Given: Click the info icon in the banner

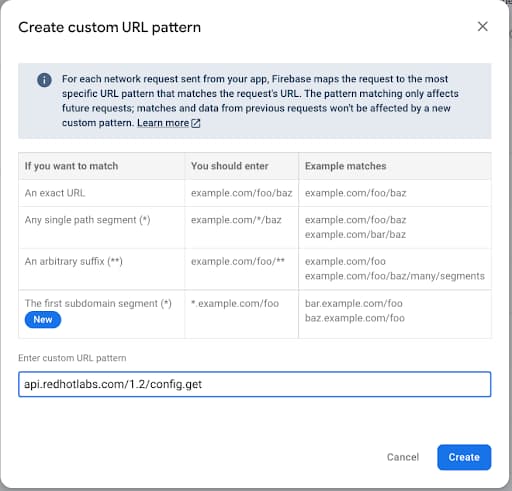Looking at the screenshot, I should (44, 80).
